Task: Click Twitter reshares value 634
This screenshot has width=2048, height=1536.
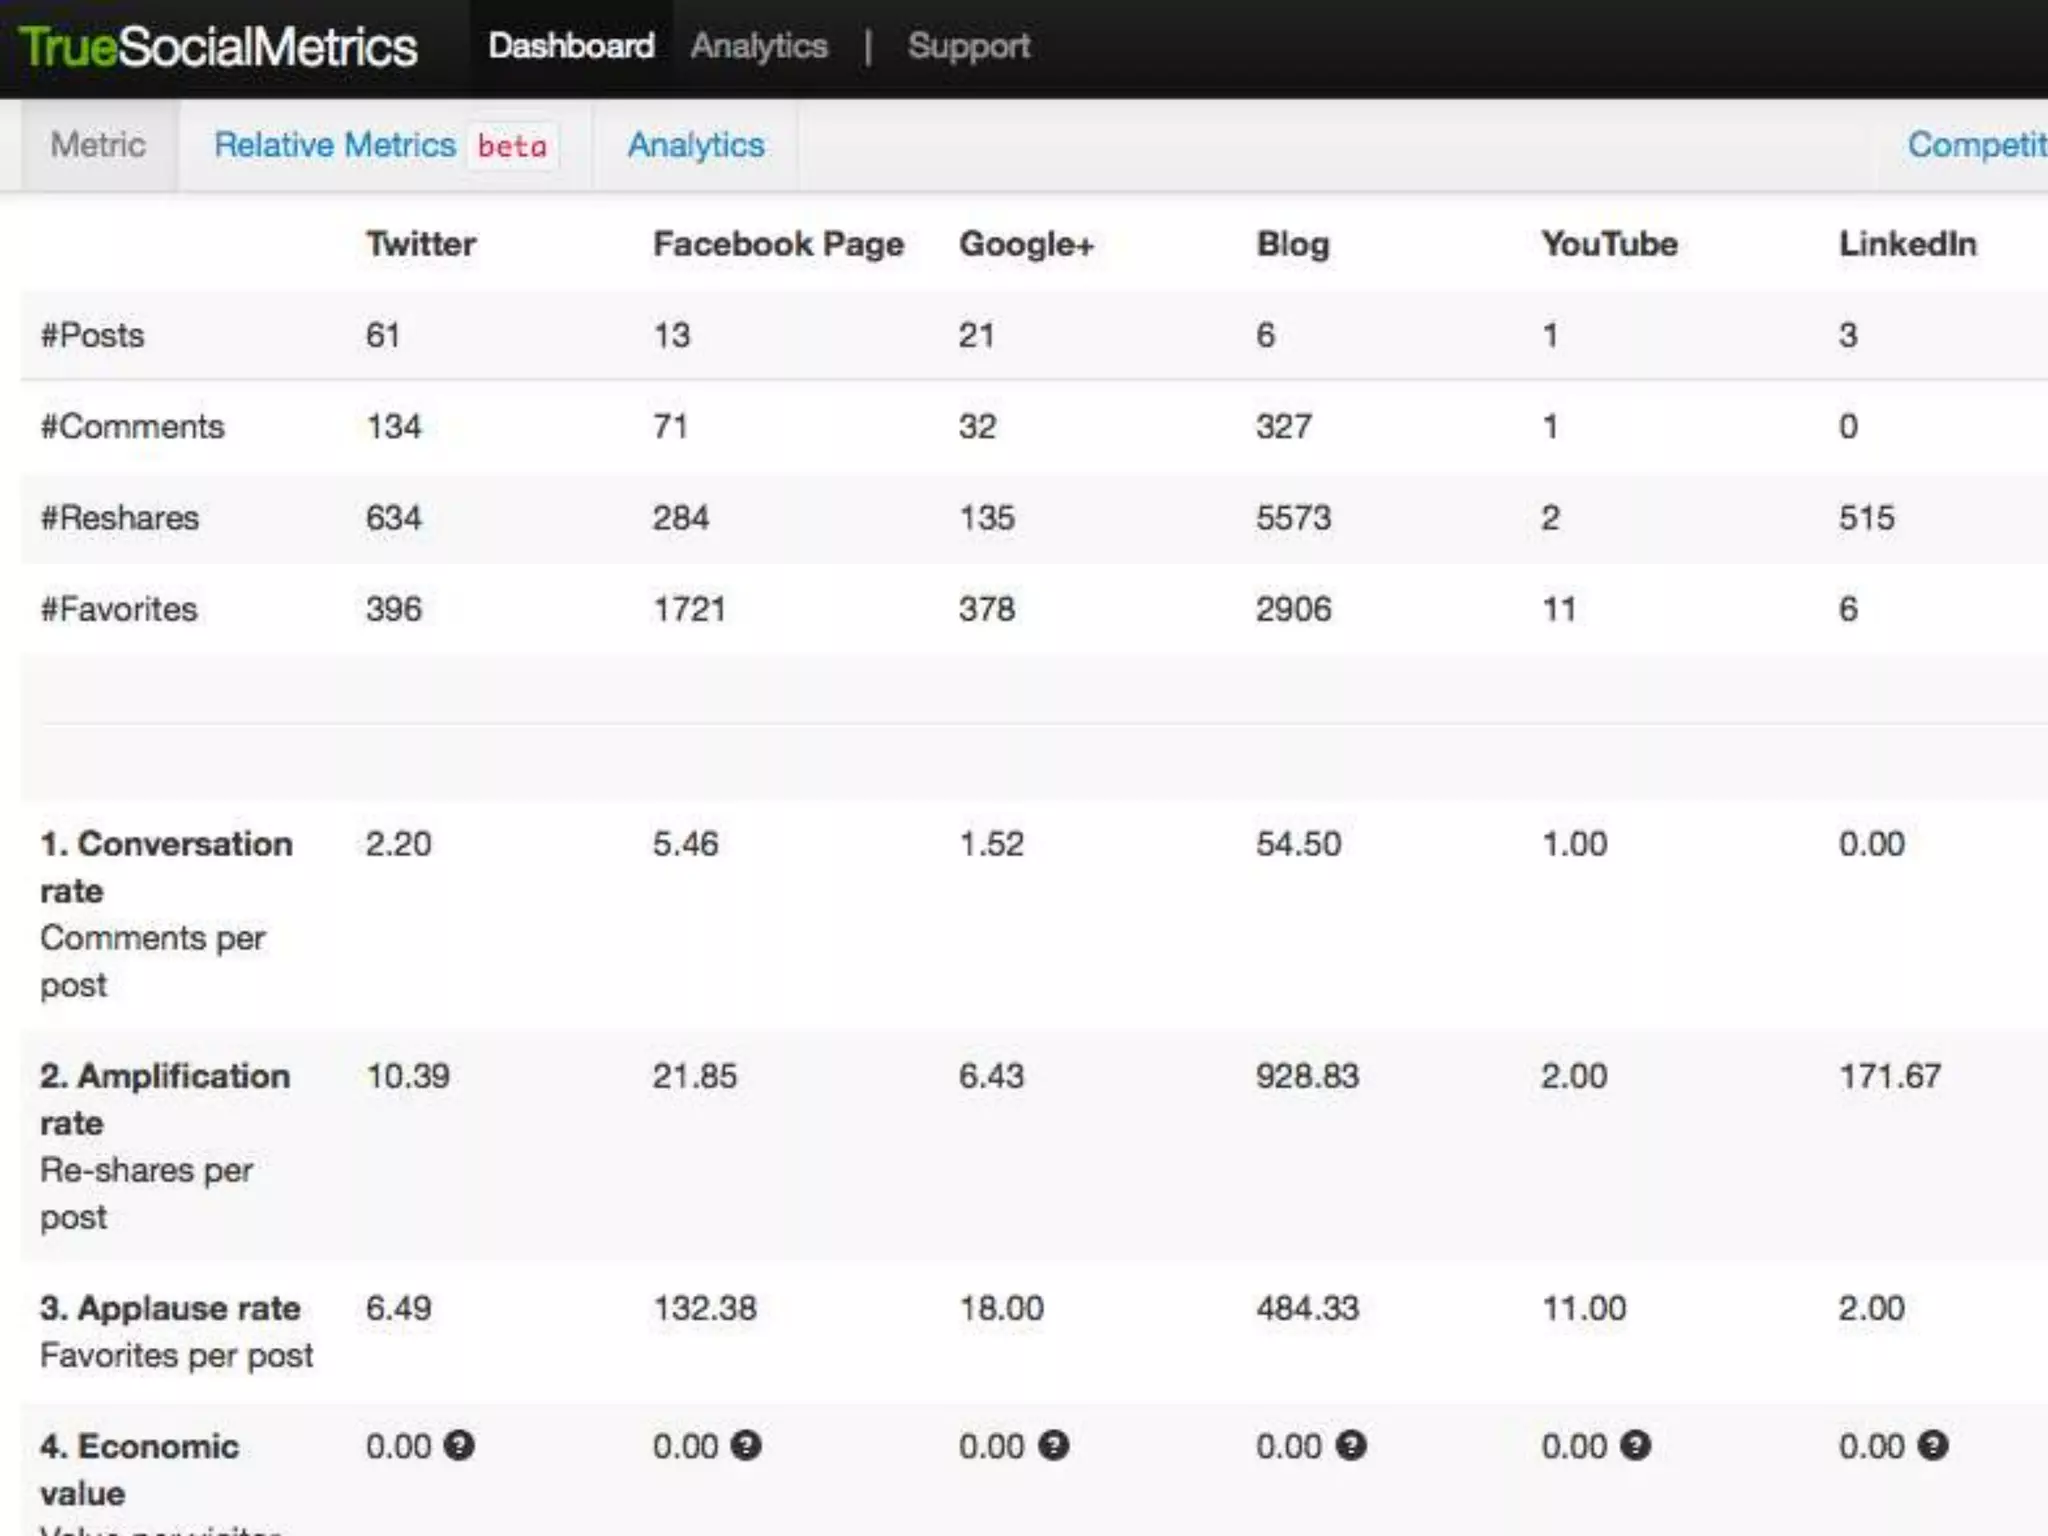Action: coord(393,518)
